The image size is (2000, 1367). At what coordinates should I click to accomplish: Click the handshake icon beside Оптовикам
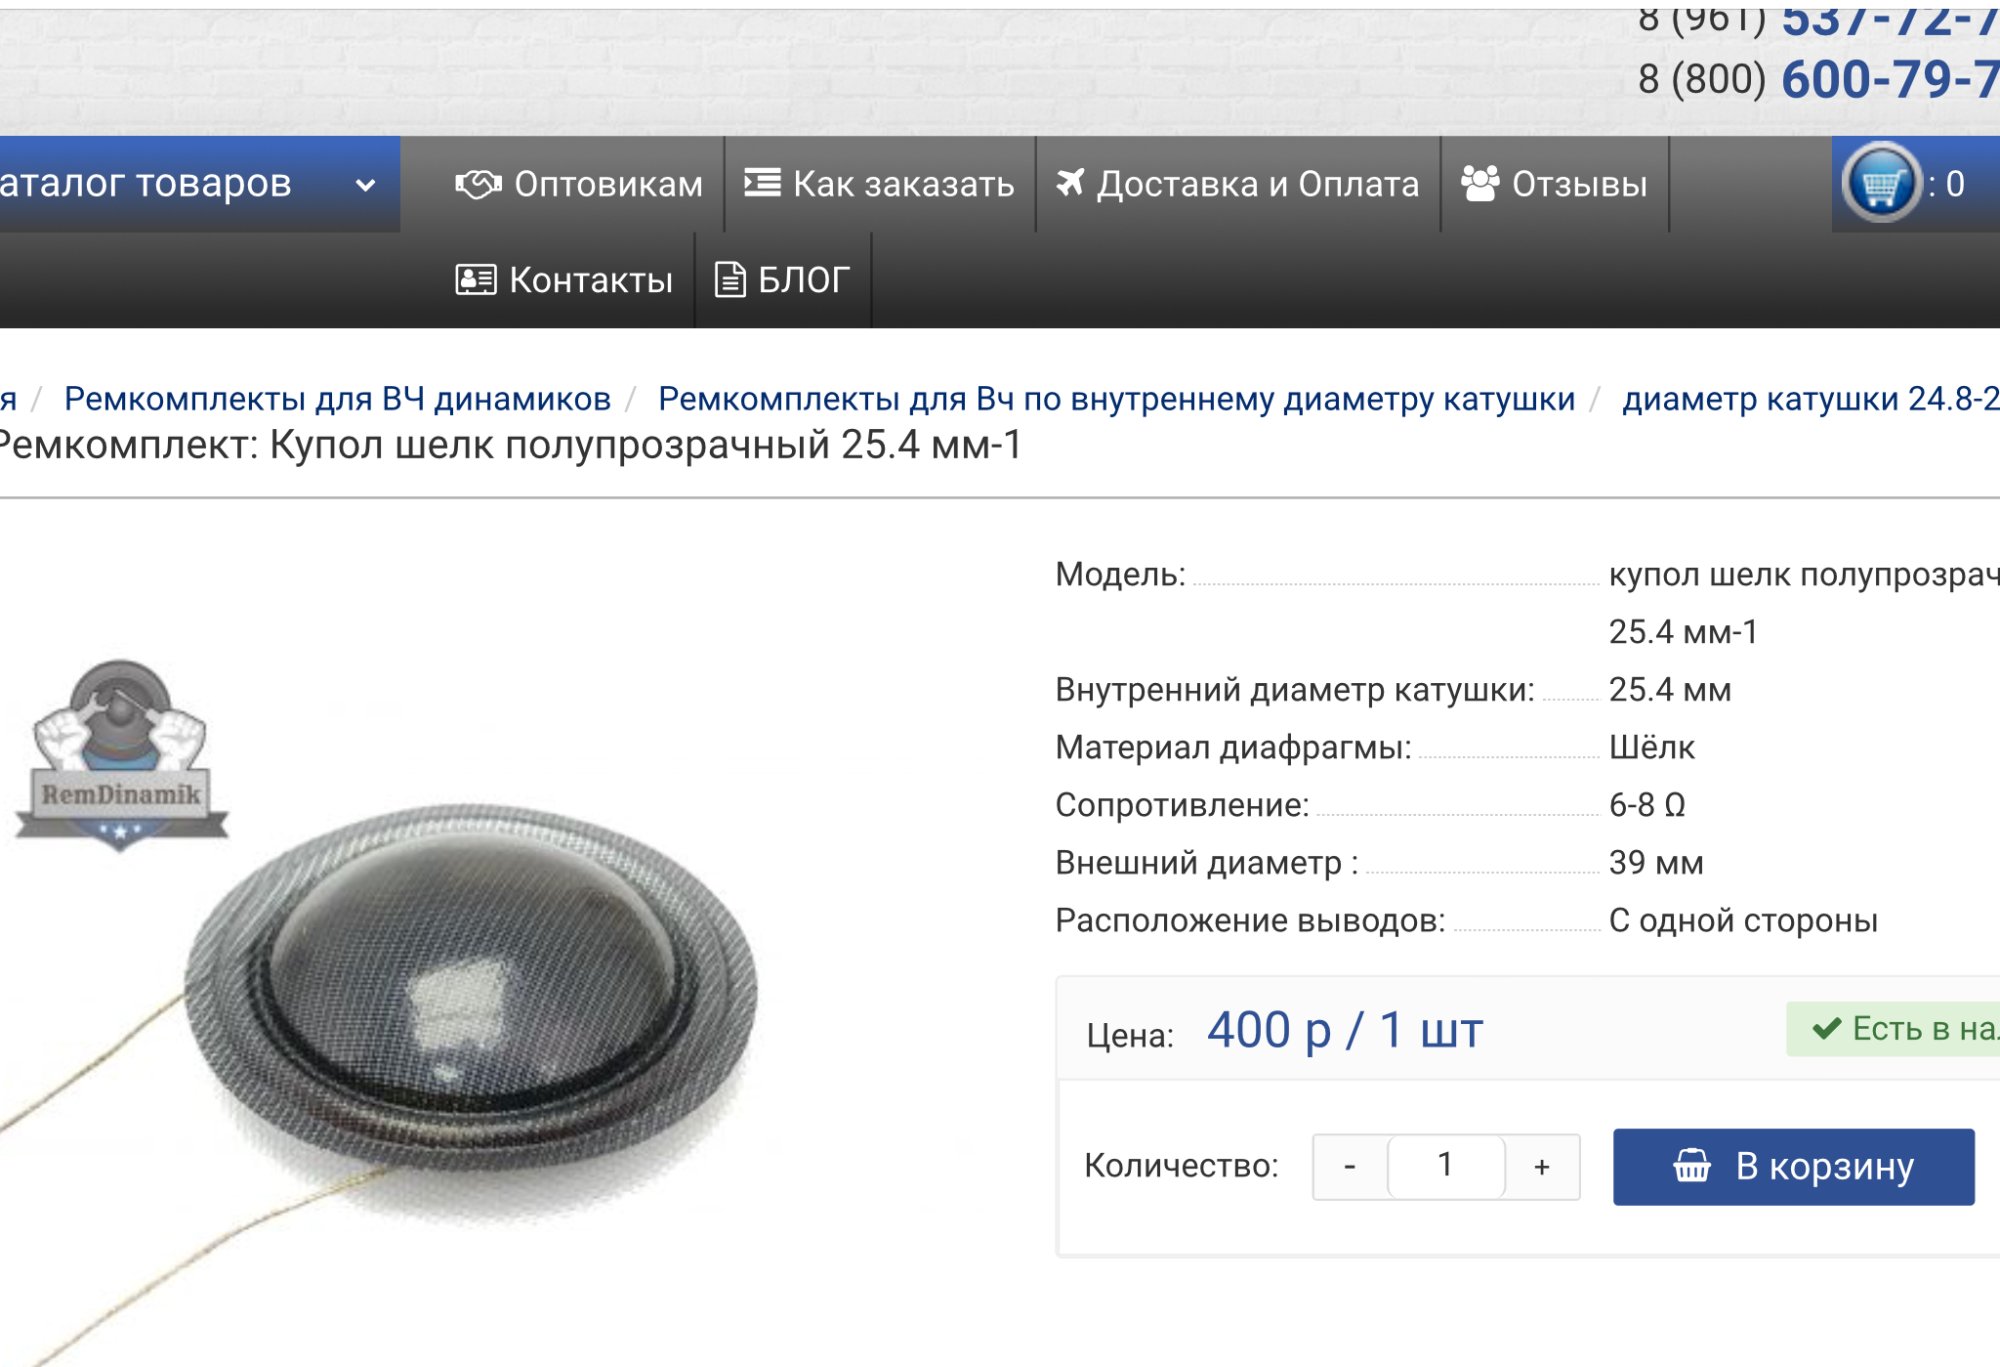[x=478, y=184]
